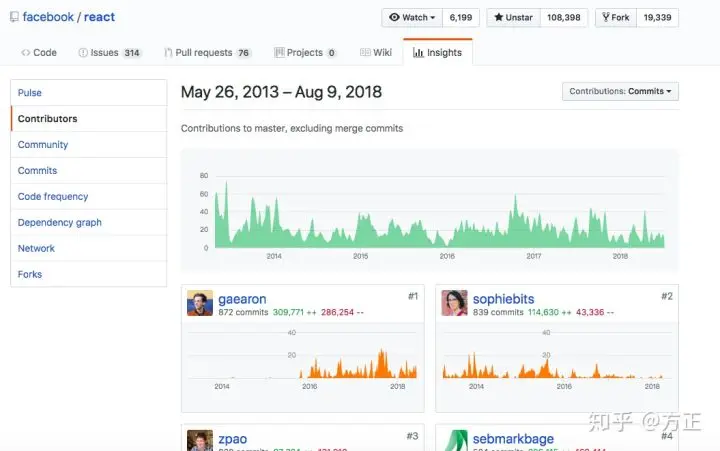Open Network in the sidebar
The image size is (720, 451).
[89, 248]
